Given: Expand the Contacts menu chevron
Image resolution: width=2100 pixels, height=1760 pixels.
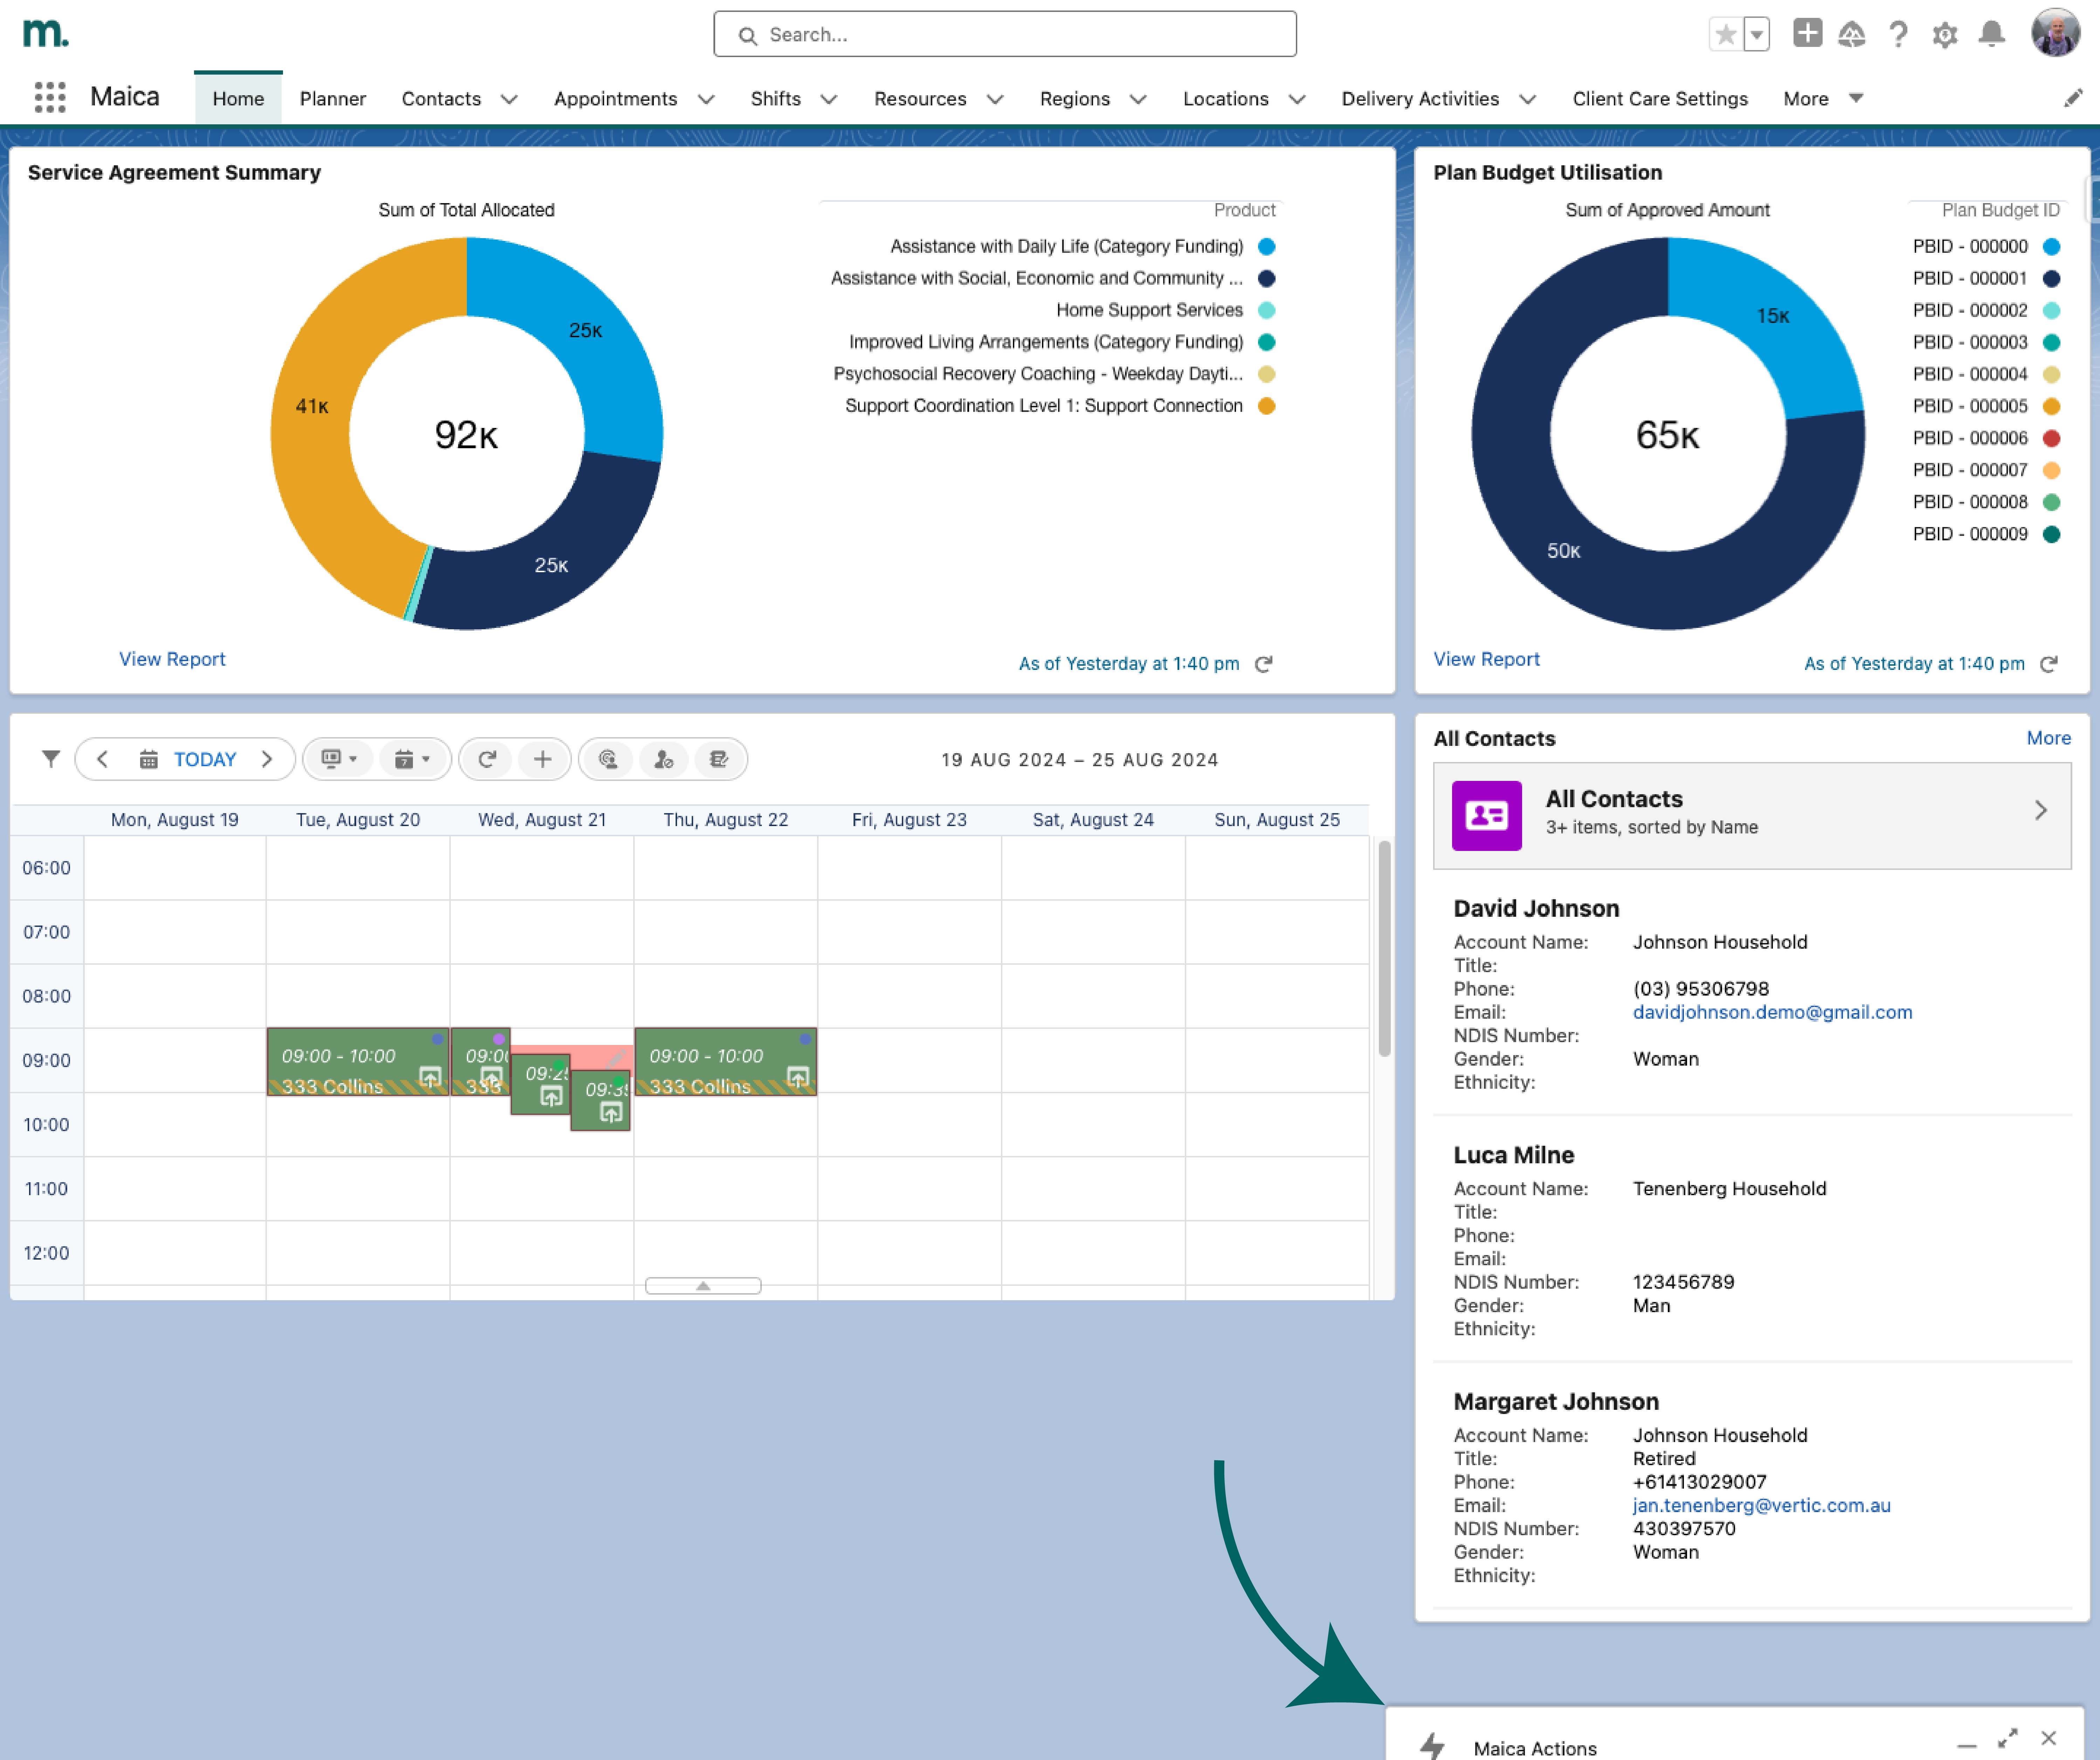Looking at the screenshot, I should point(509,99).
